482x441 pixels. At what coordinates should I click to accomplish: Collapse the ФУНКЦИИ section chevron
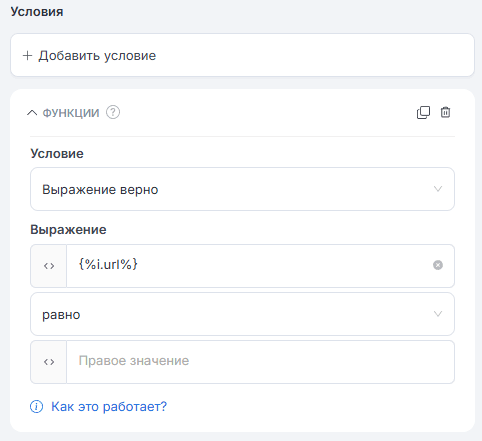pos(32,113)
